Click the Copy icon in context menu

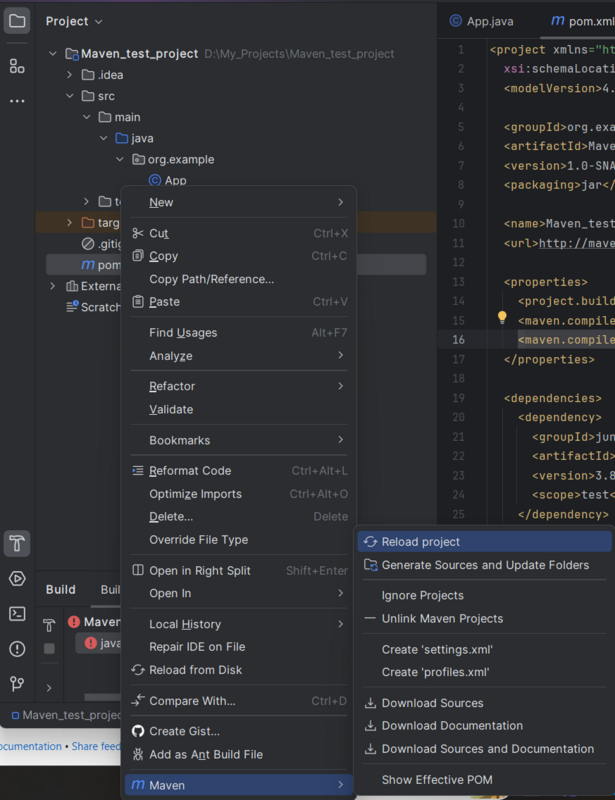(x=138, y=256)
